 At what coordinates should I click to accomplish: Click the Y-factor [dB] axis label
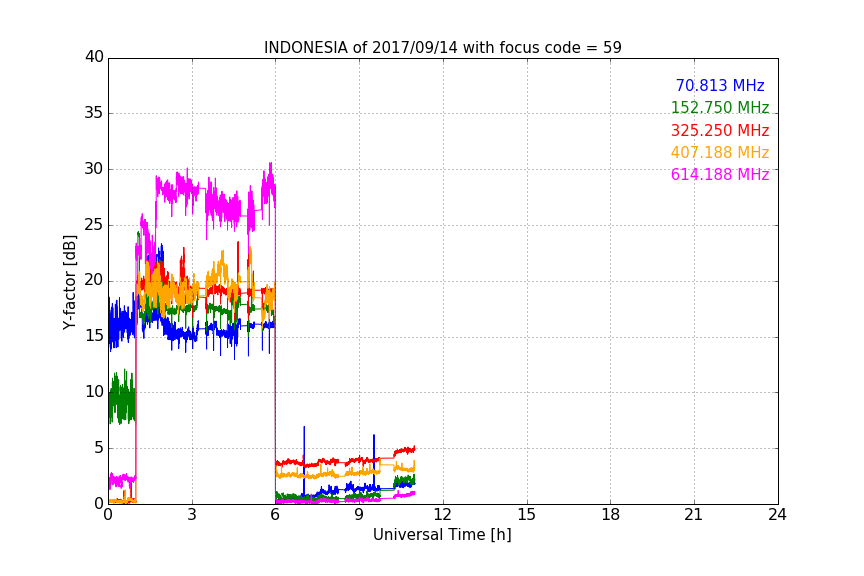69,282
